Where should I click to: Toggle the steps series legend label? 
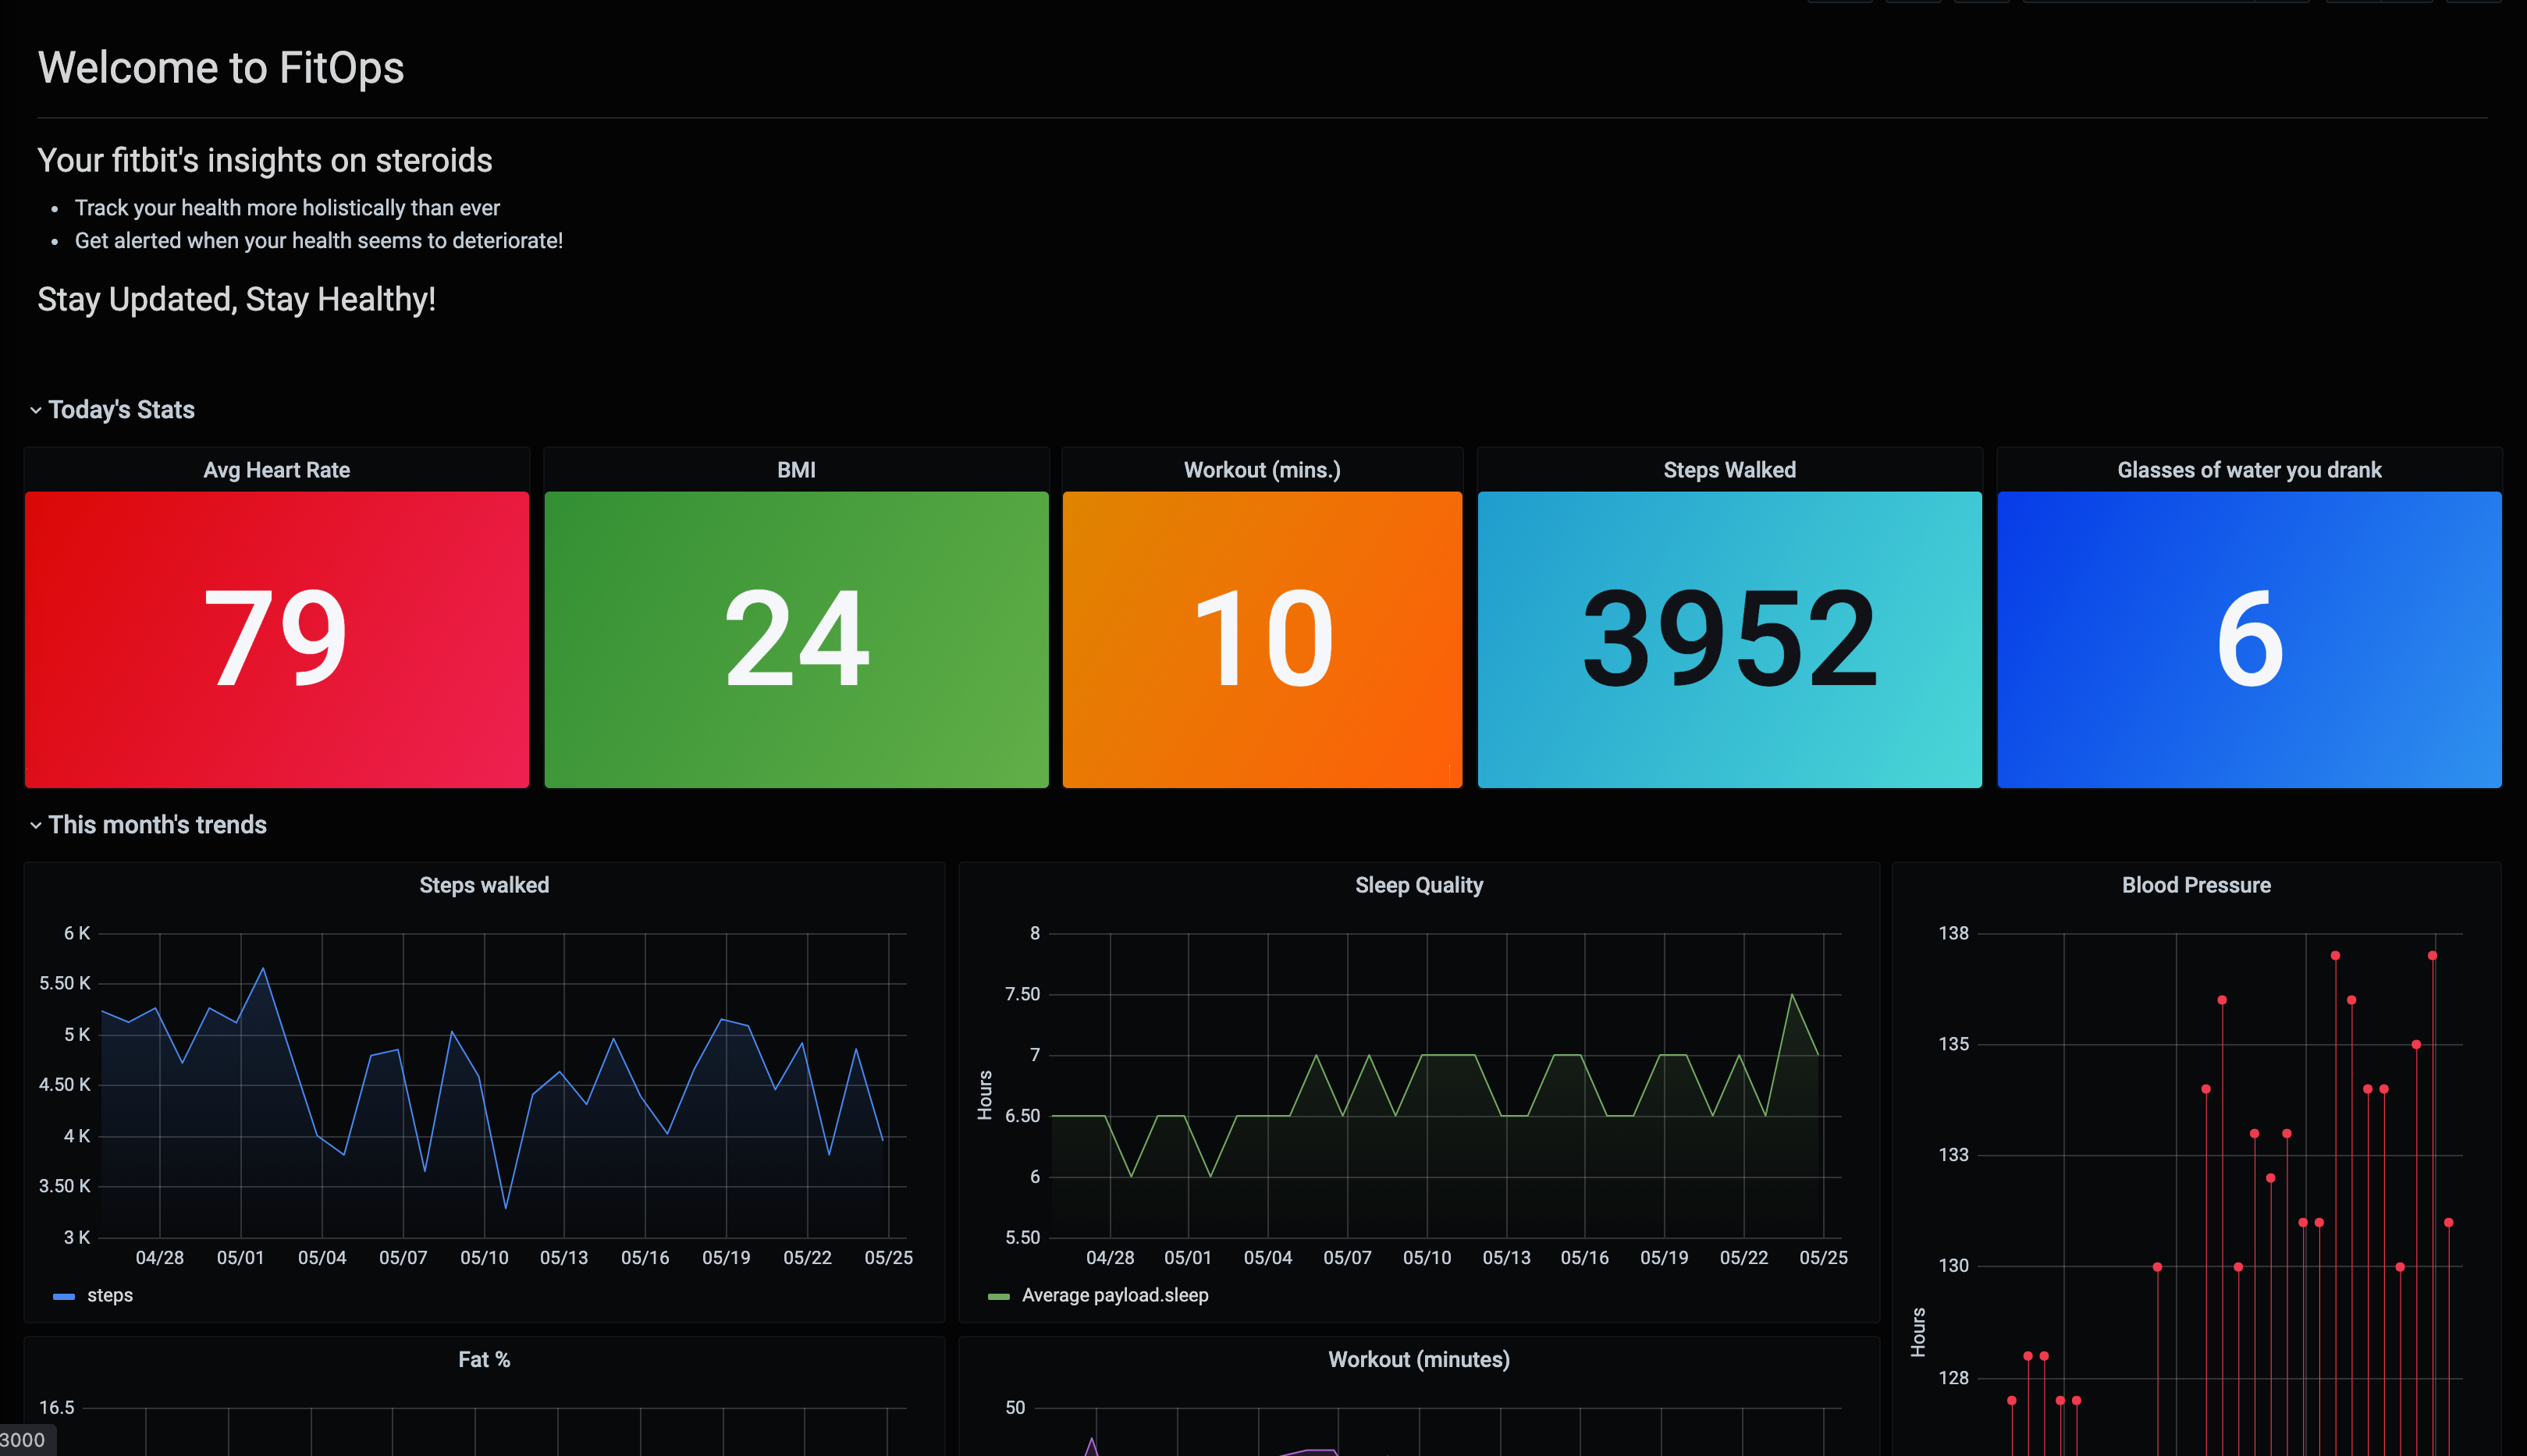point(110,1295)
